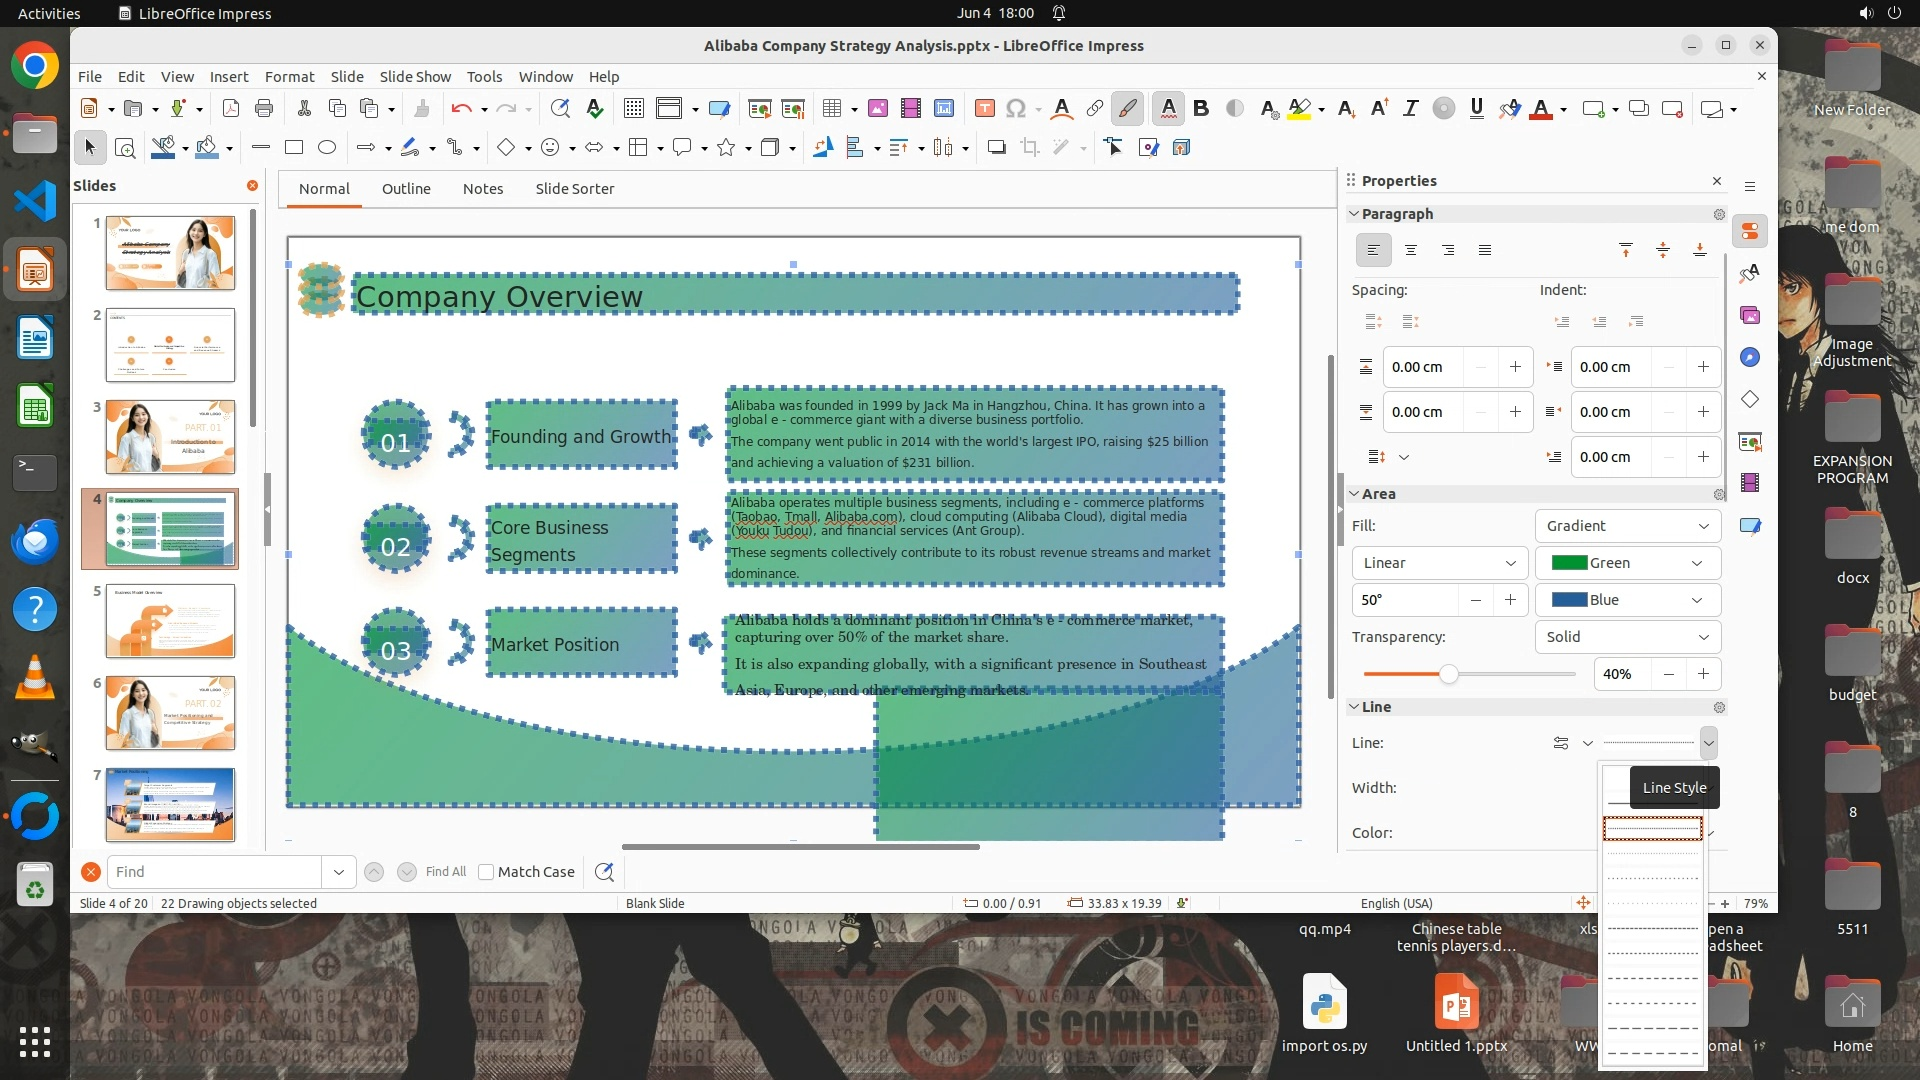Click the Underline text icon
The height and width of the screenshot is (1080, 1920).
coord(1476,108)
